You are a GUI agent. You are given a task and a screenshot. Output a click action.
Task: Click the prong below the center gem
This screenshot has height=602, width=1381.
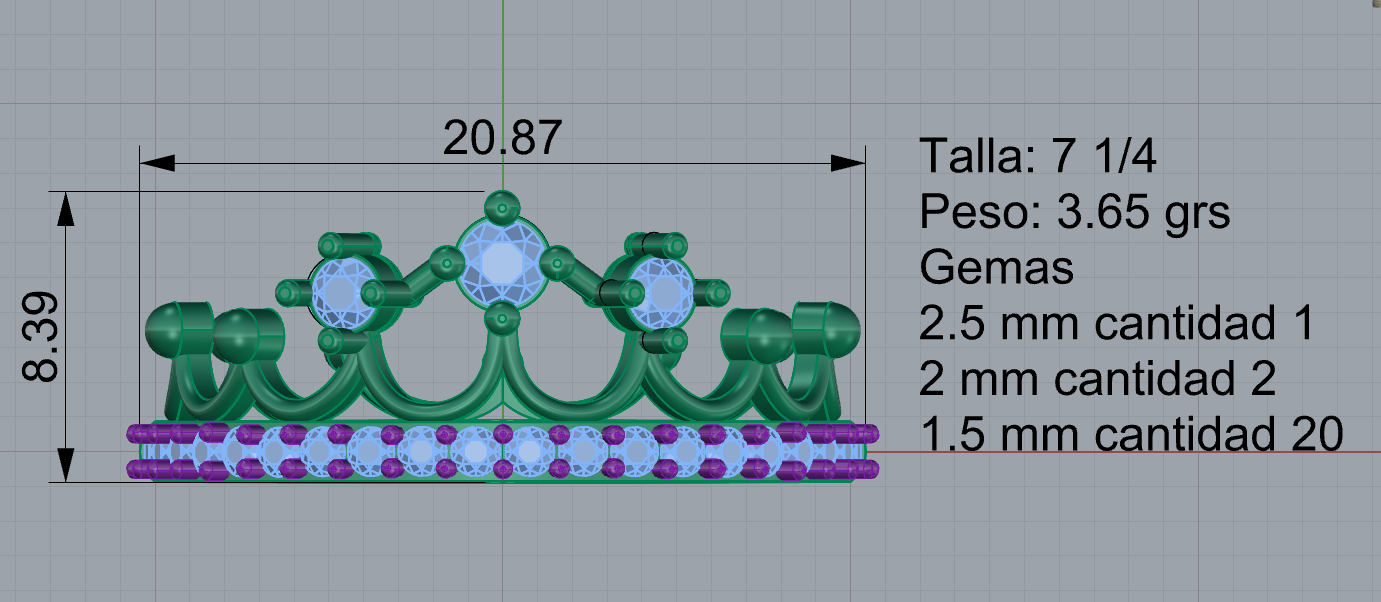(501, 320)
